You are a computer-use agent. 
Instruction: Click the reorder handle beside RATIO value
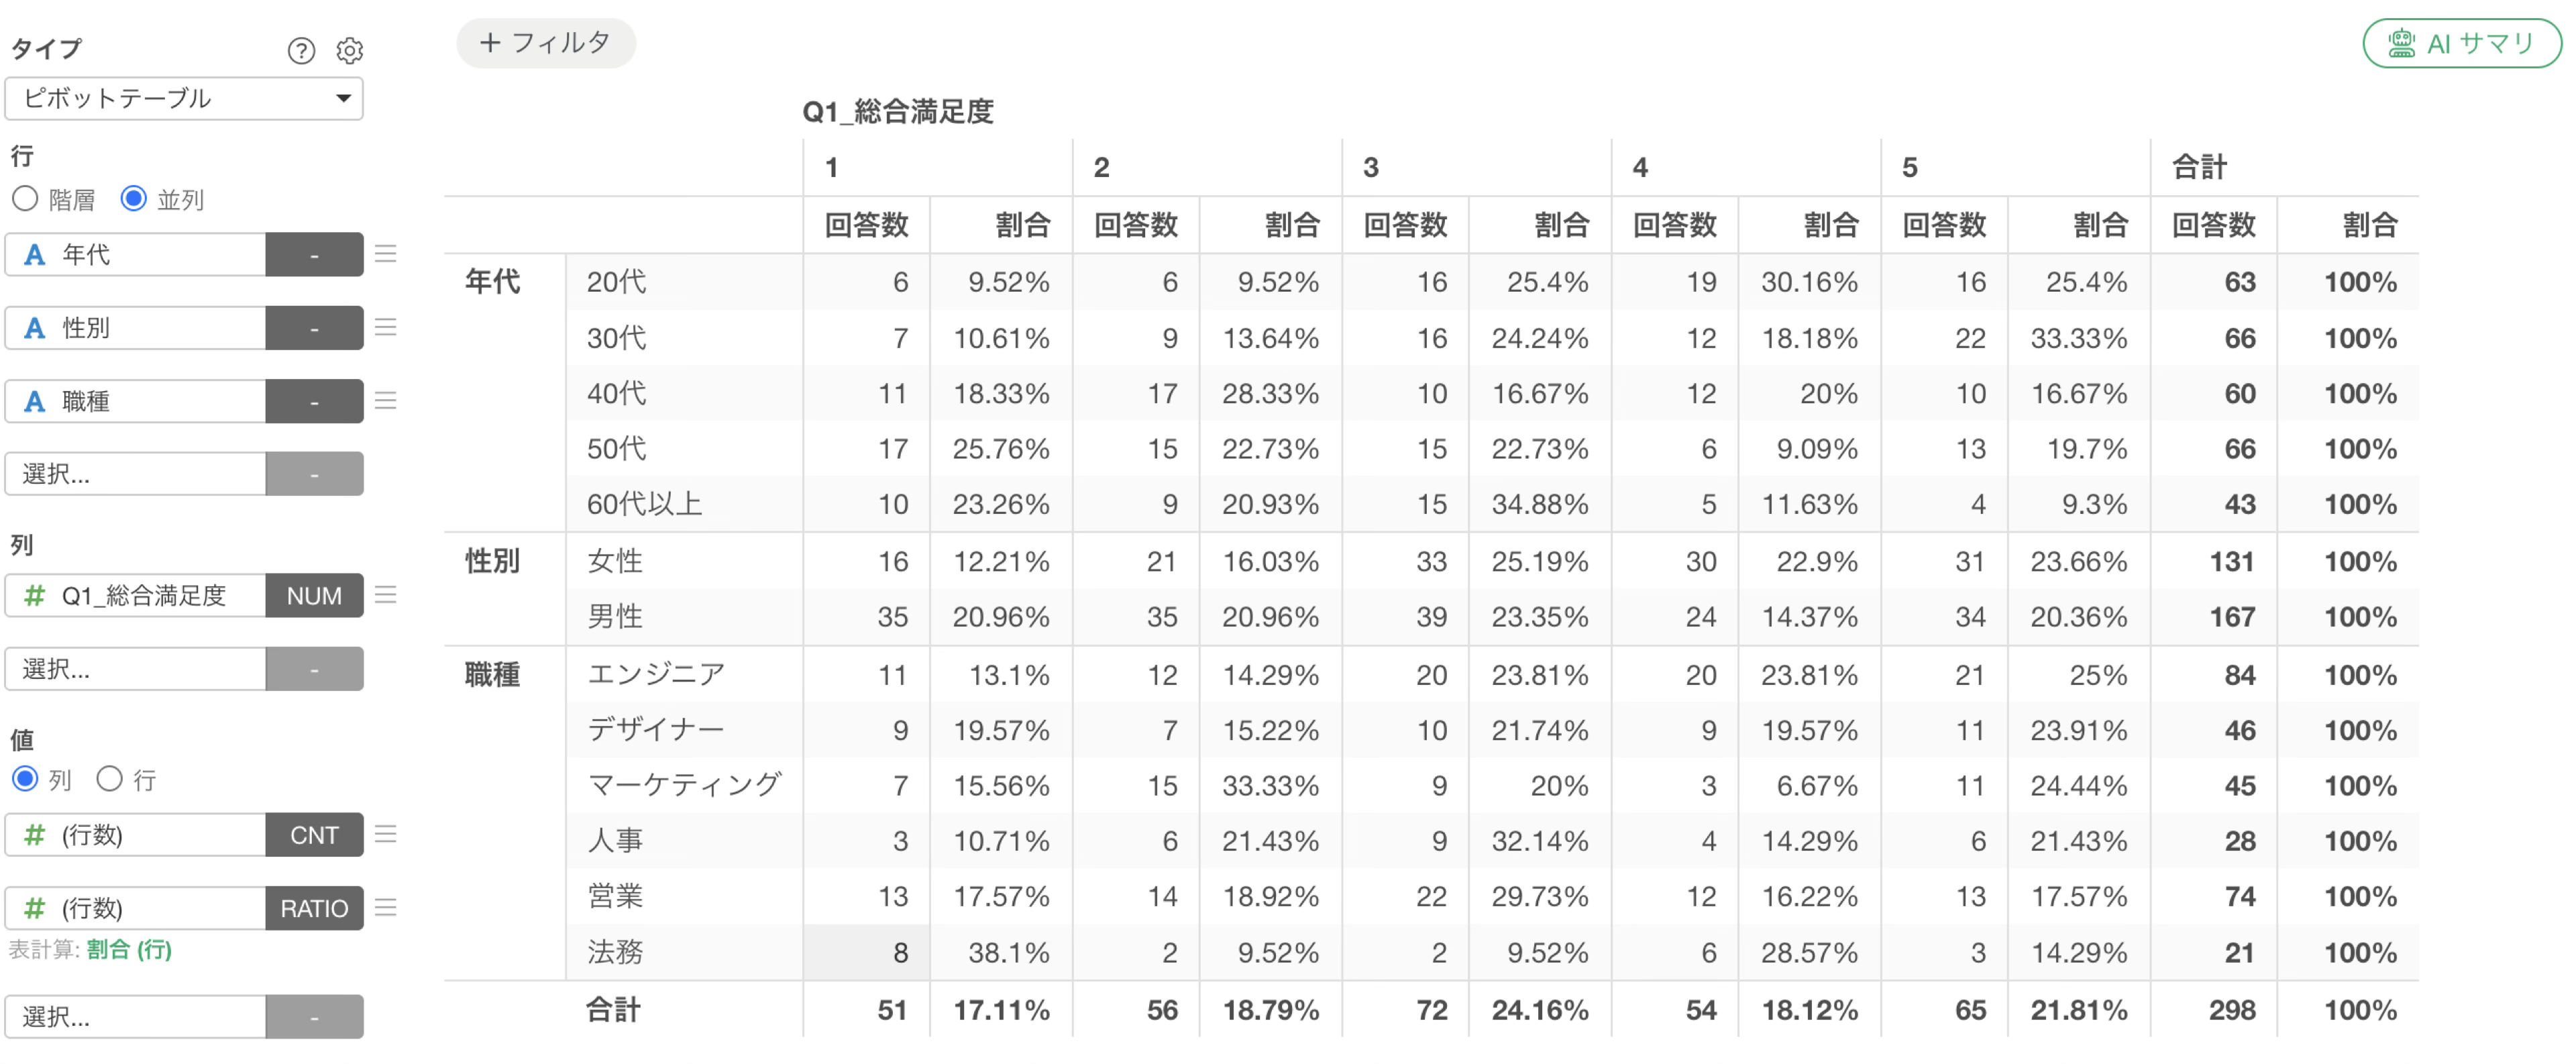pyautogui.click(x=386, y=907)
